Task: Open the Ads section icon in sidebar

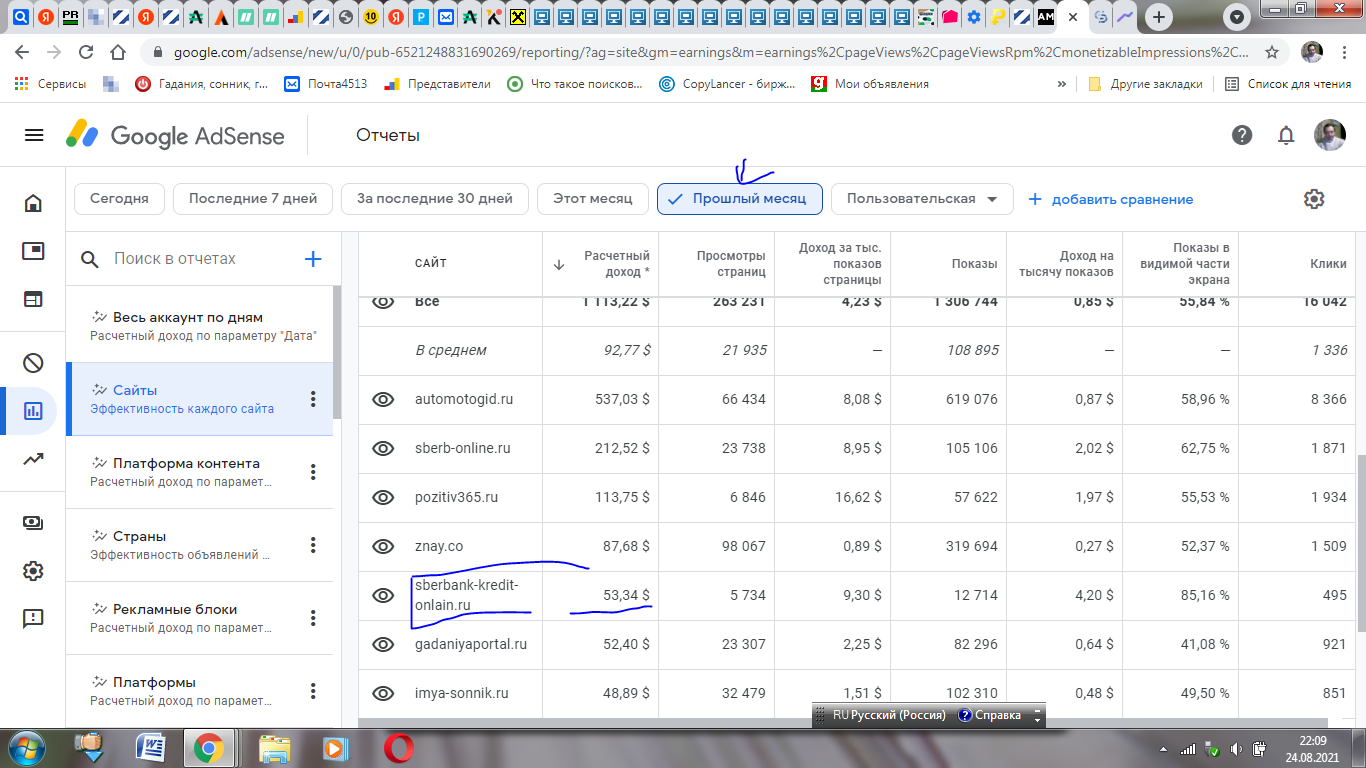Action: tap(33, 251)
